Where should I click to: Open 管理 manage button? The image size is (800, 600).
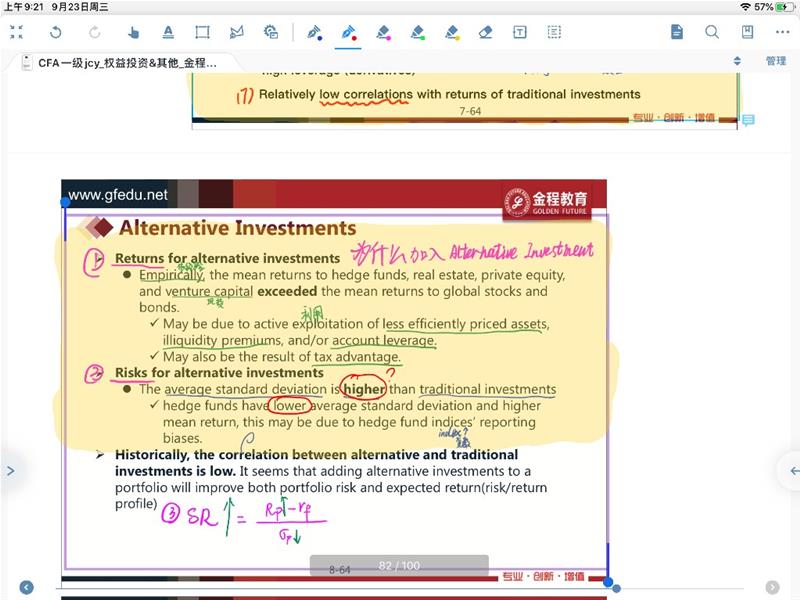(x=776, y=61)
